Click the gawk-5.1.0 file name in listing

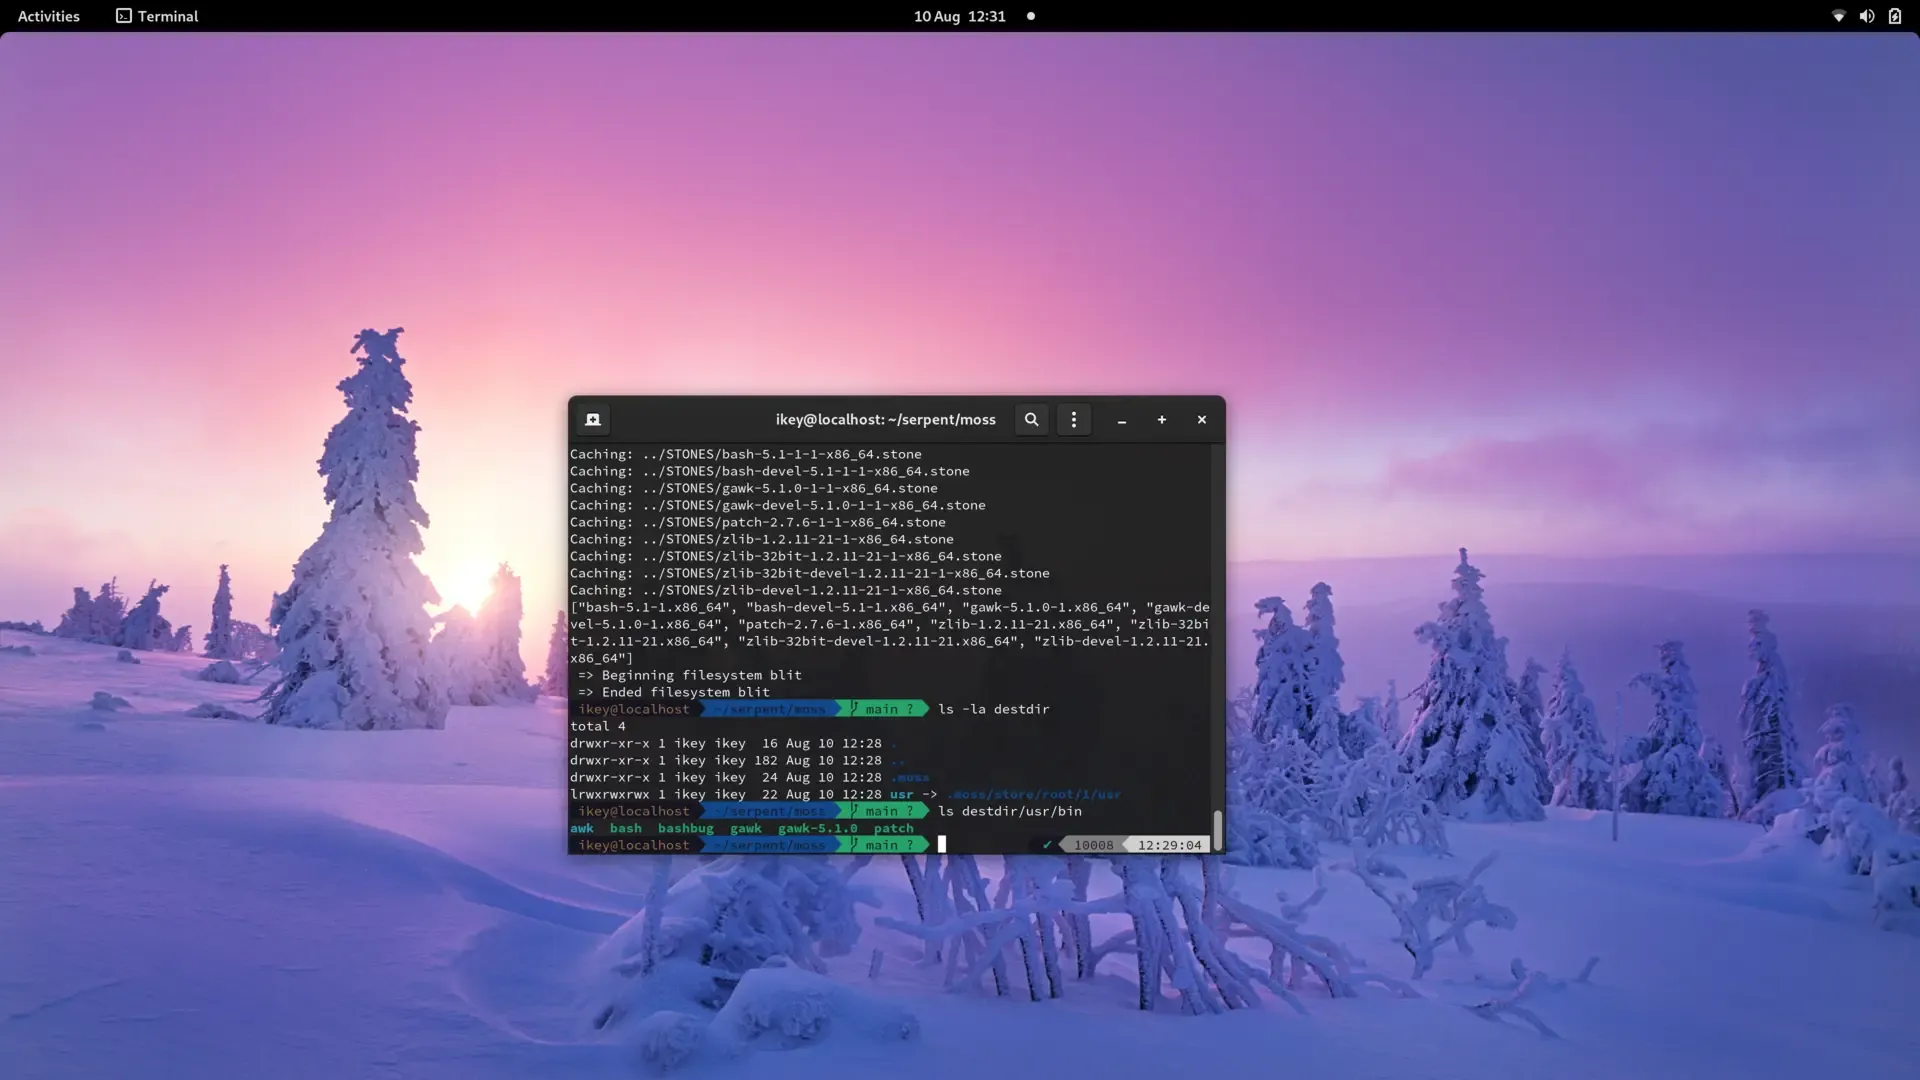click(x=817, y=828)
